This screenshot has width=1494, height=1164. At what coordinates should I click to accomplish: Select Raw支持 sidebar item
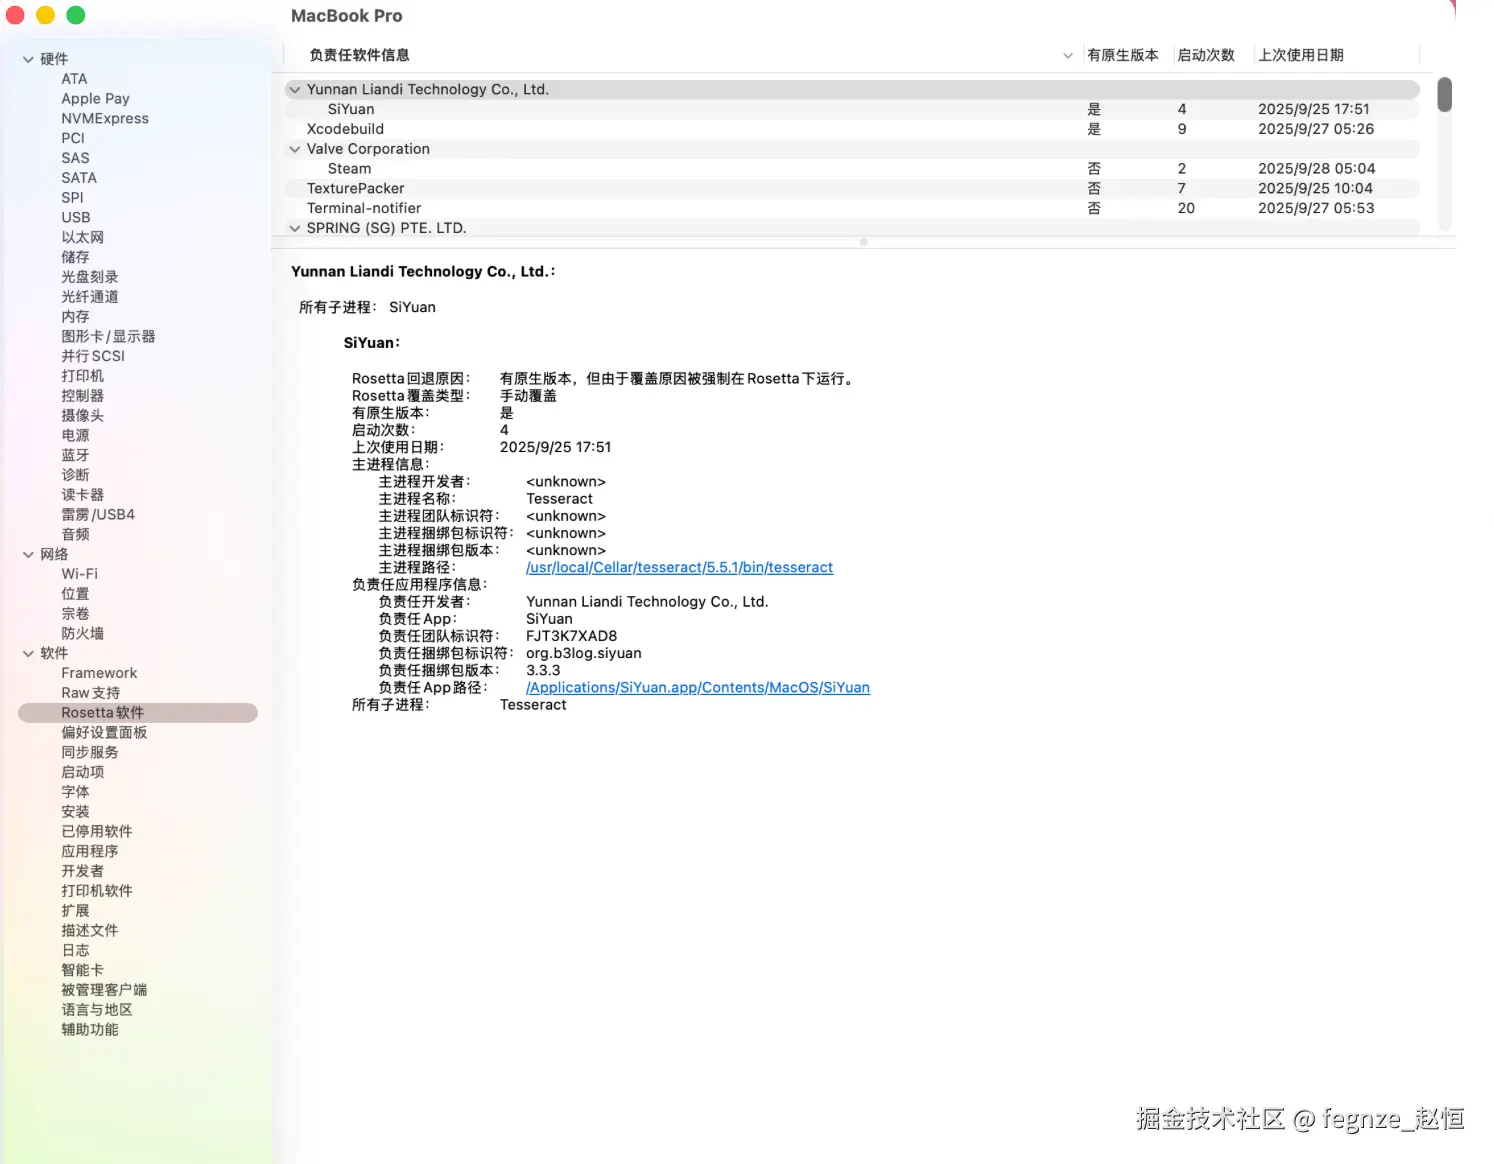90,693
